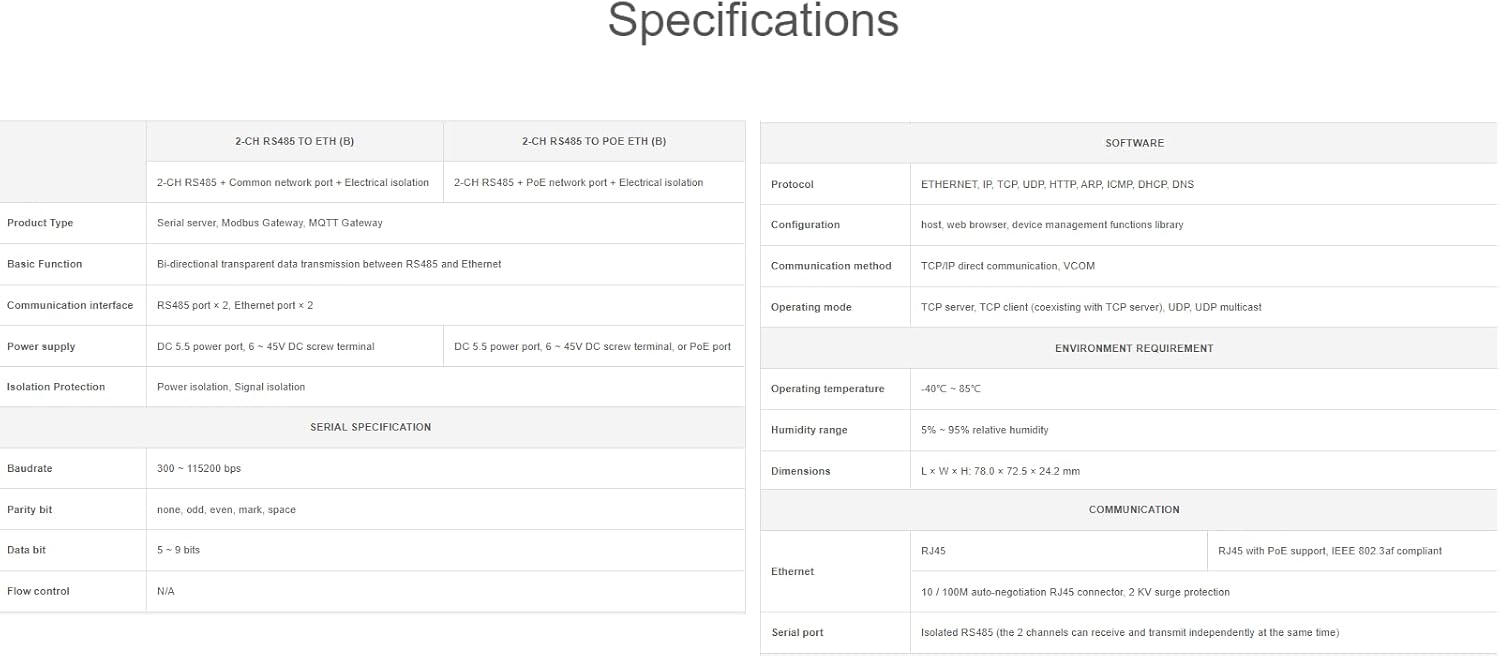Click the Flow control N/A value

[x=166, y=591]
